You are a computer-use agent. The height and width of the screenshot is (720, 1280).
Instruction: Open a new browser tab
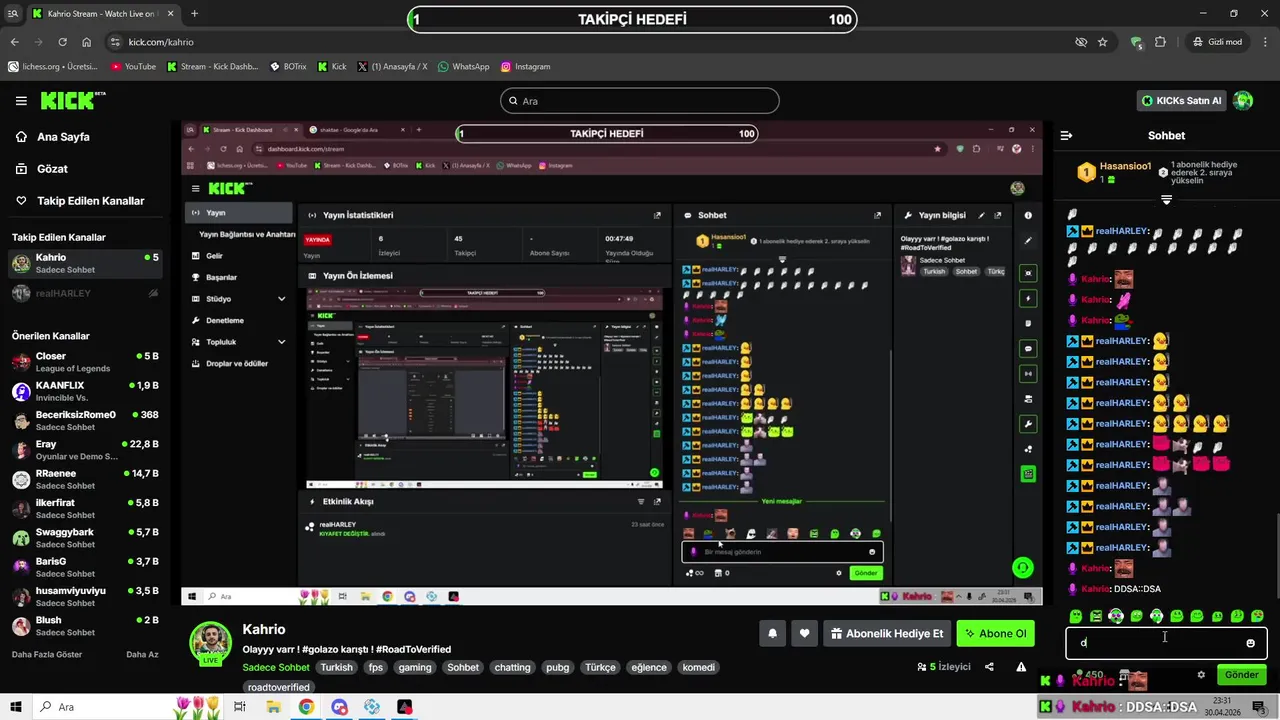(x=194, y=14)
